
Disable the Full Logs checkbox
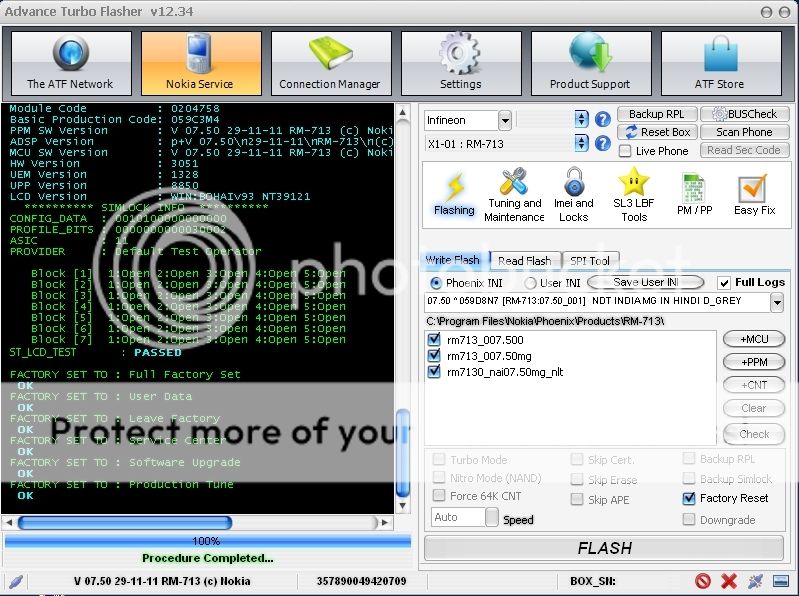[723, 282]
